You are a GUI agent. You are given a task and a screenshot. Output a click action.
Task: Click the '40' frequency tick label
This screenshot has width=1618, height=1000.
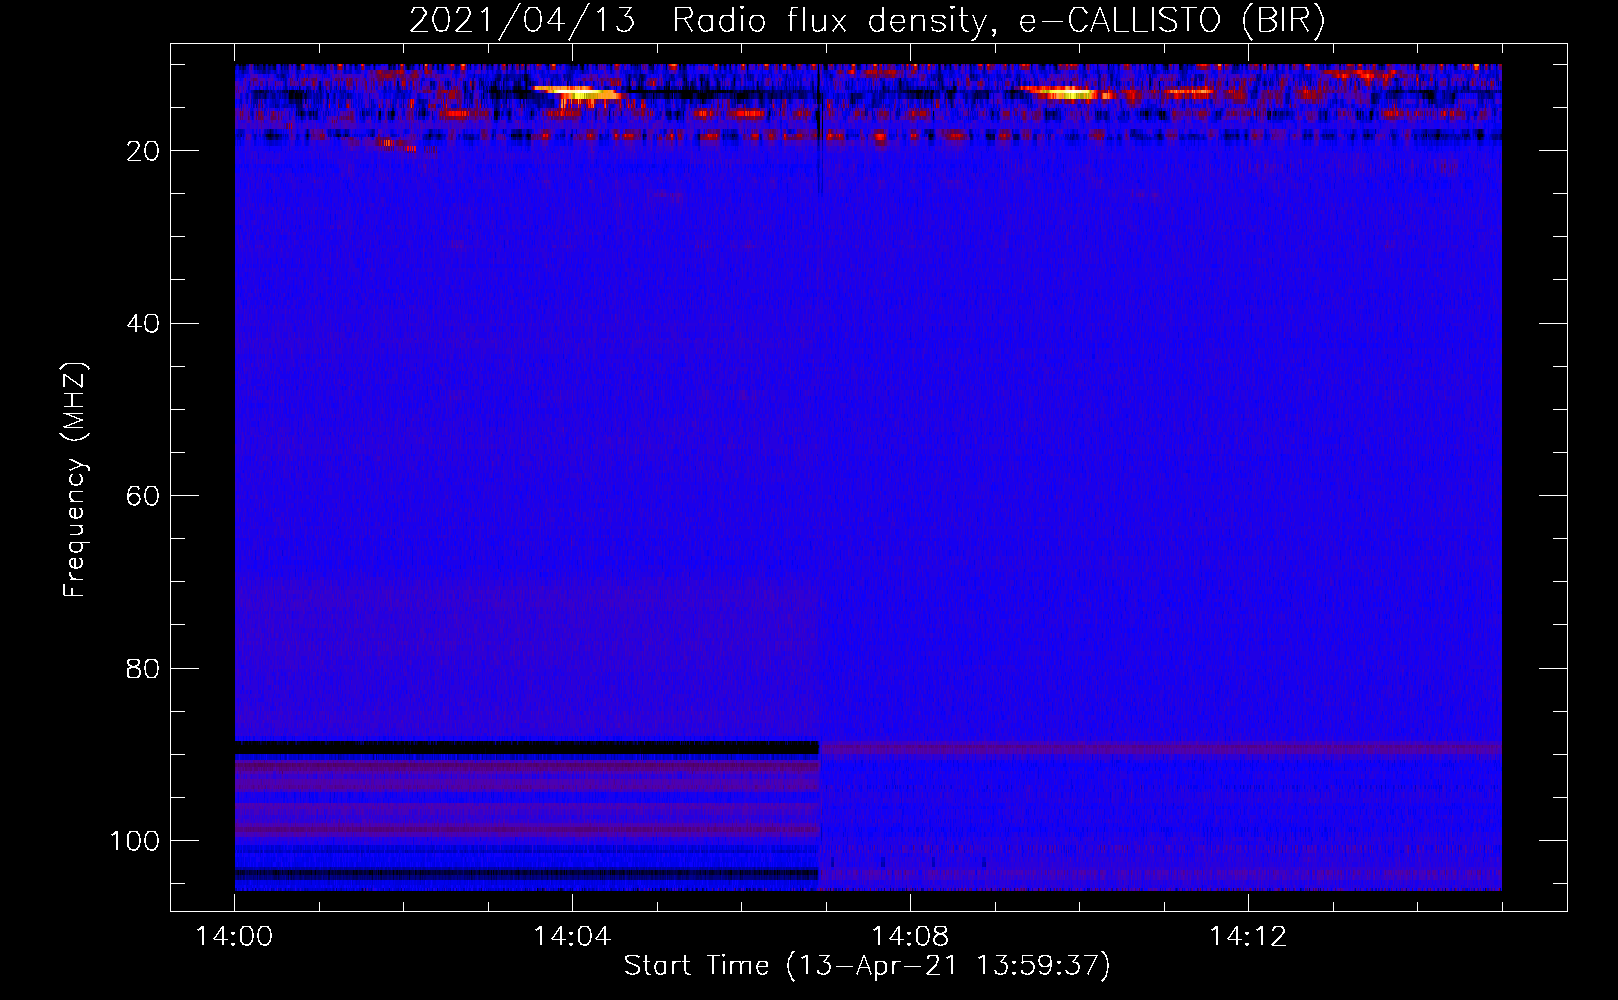click(x=143, y=324)
